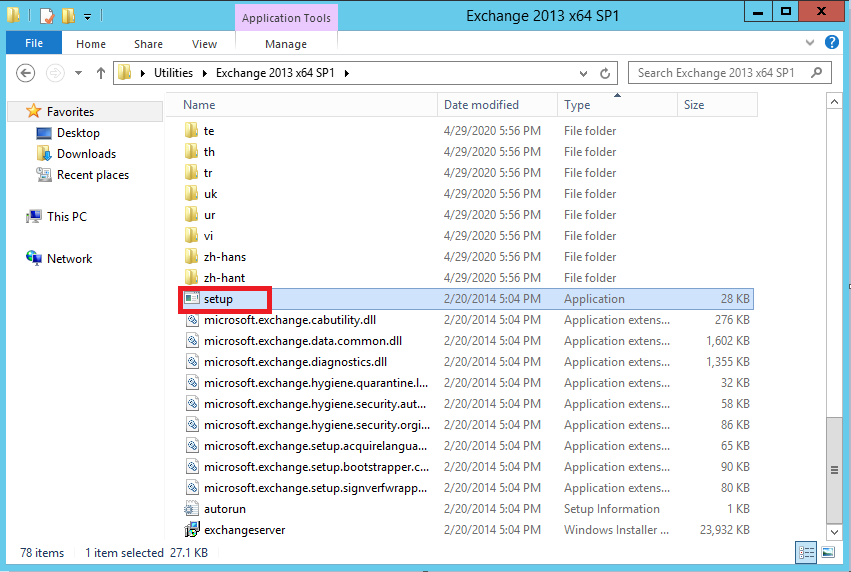The height and width of the screenshot is (572, 851).
Task: Click the te folder icon
Action: pos(191,130)
